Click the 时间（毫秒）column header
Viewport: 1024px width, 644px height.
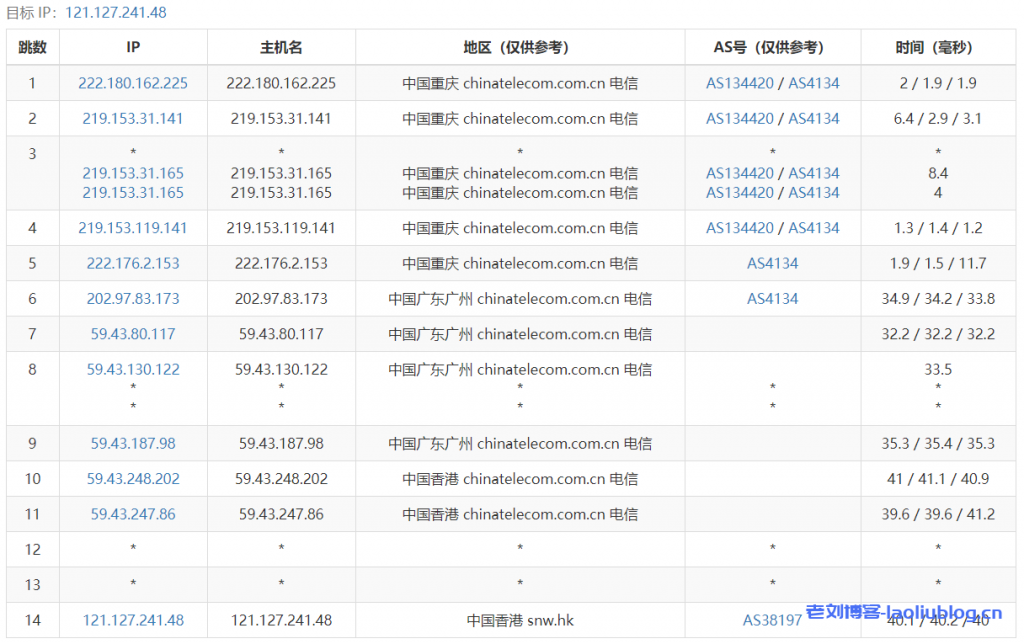coord(938,47)
